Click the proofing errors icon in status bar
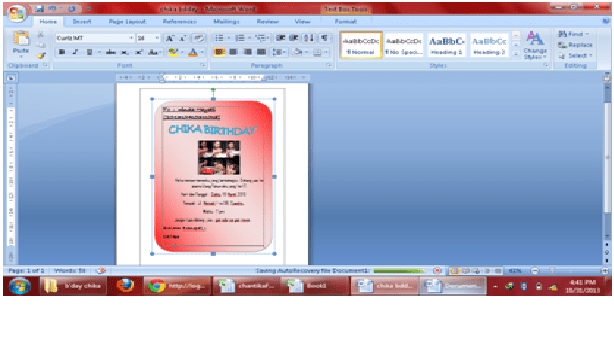The image size is (614, 360). 101,271
